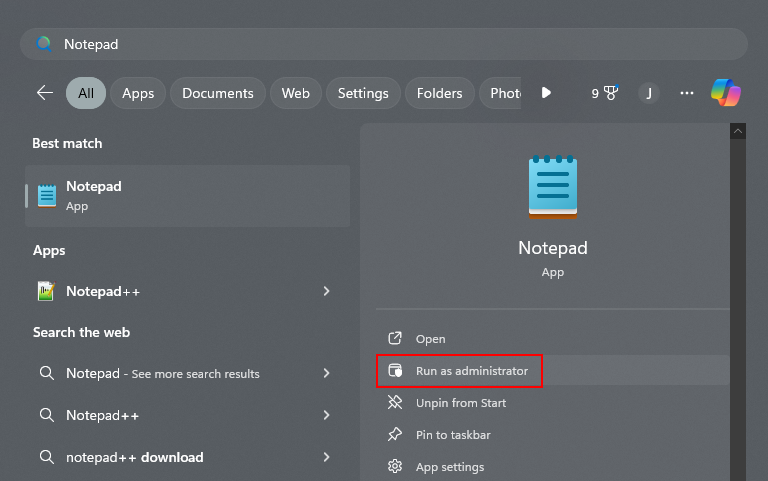Image resolution: width=768 pixels, height=481 pixels.
Task: Switch to the Folders filter tab
Action: tap(439, 93)
